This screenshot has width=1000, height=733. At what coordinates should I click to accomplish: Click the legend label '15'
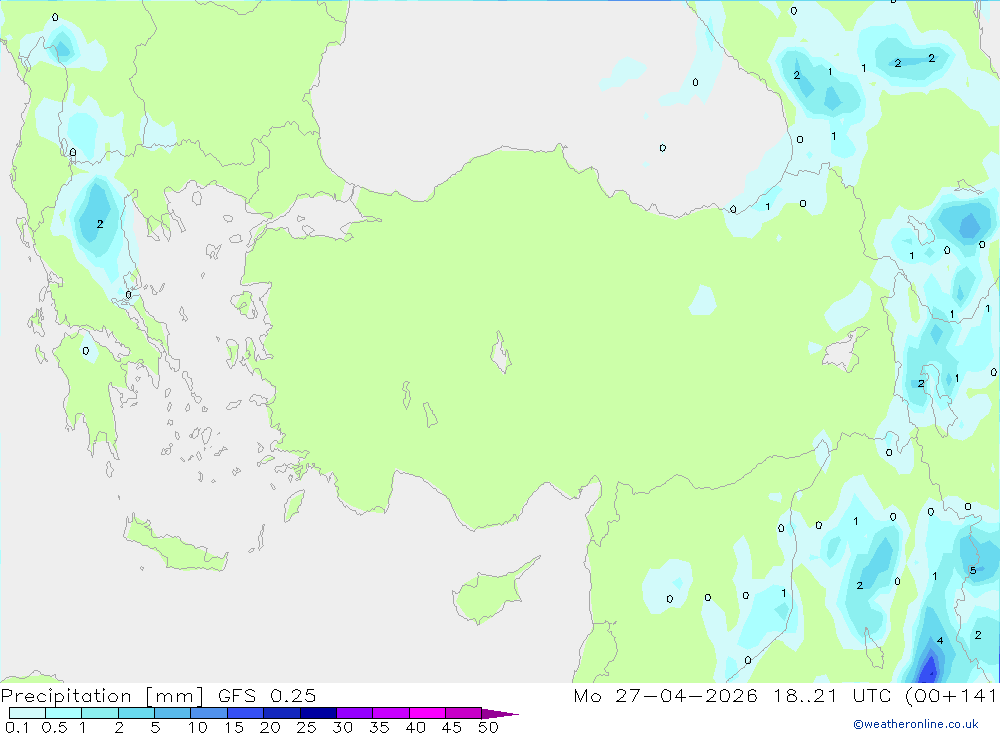pos(234,727)
